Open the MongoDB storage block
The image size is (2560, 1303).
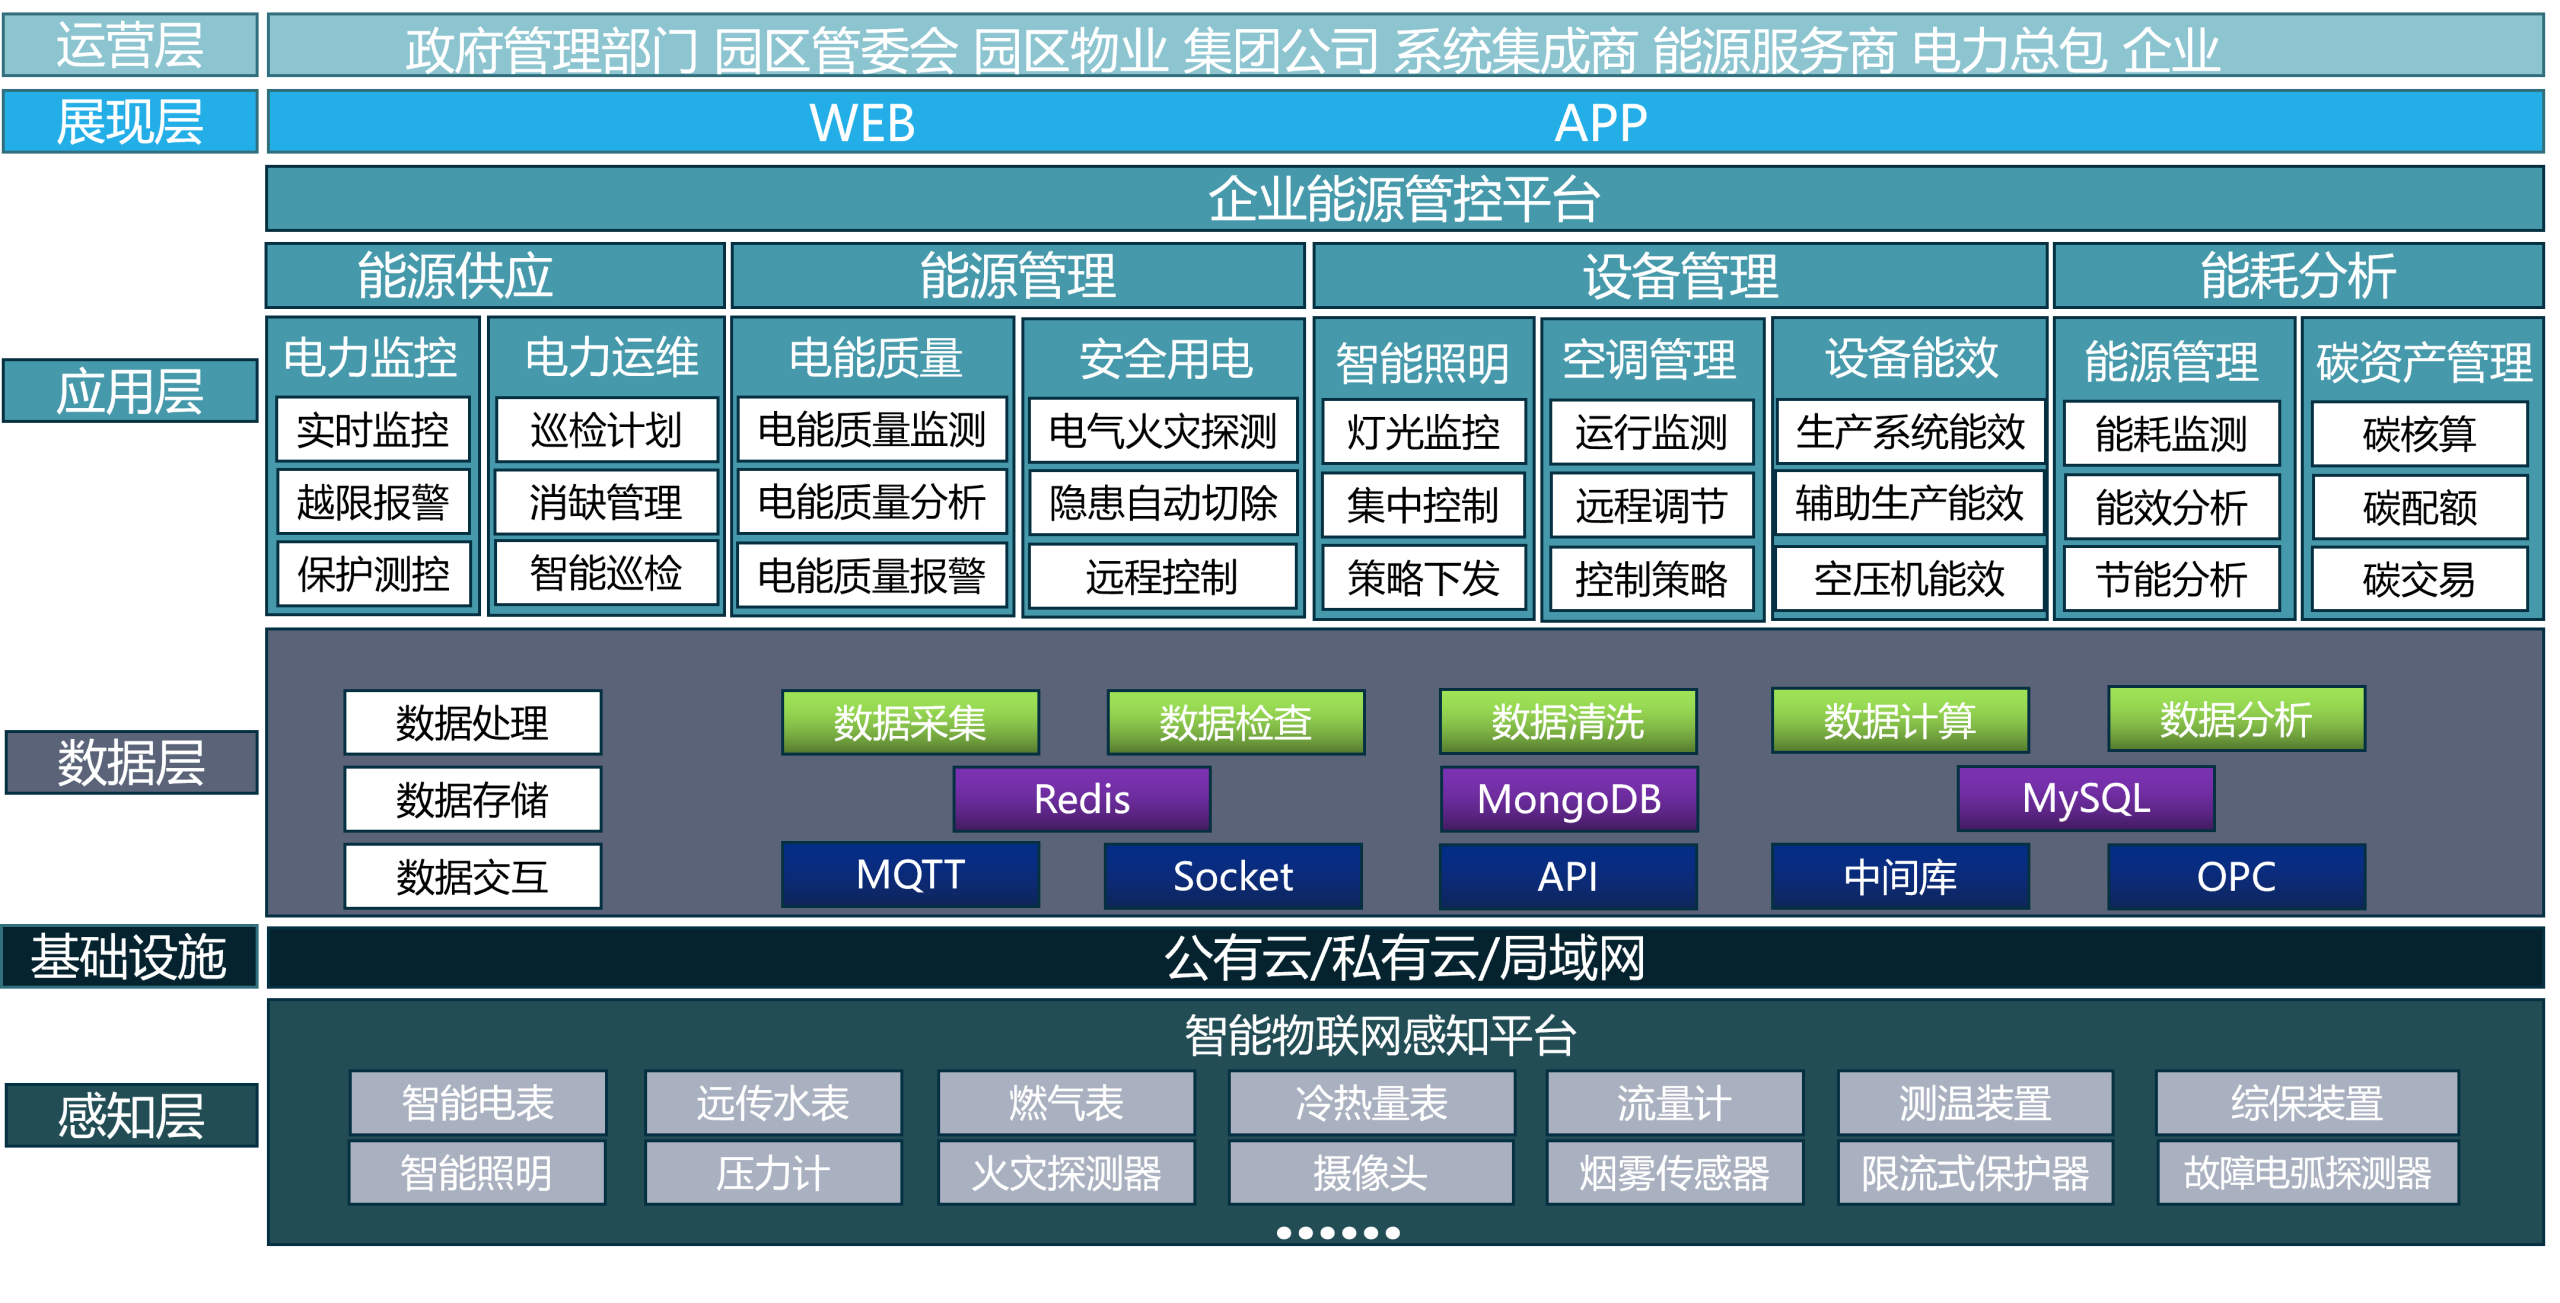tap(1567, 799)
